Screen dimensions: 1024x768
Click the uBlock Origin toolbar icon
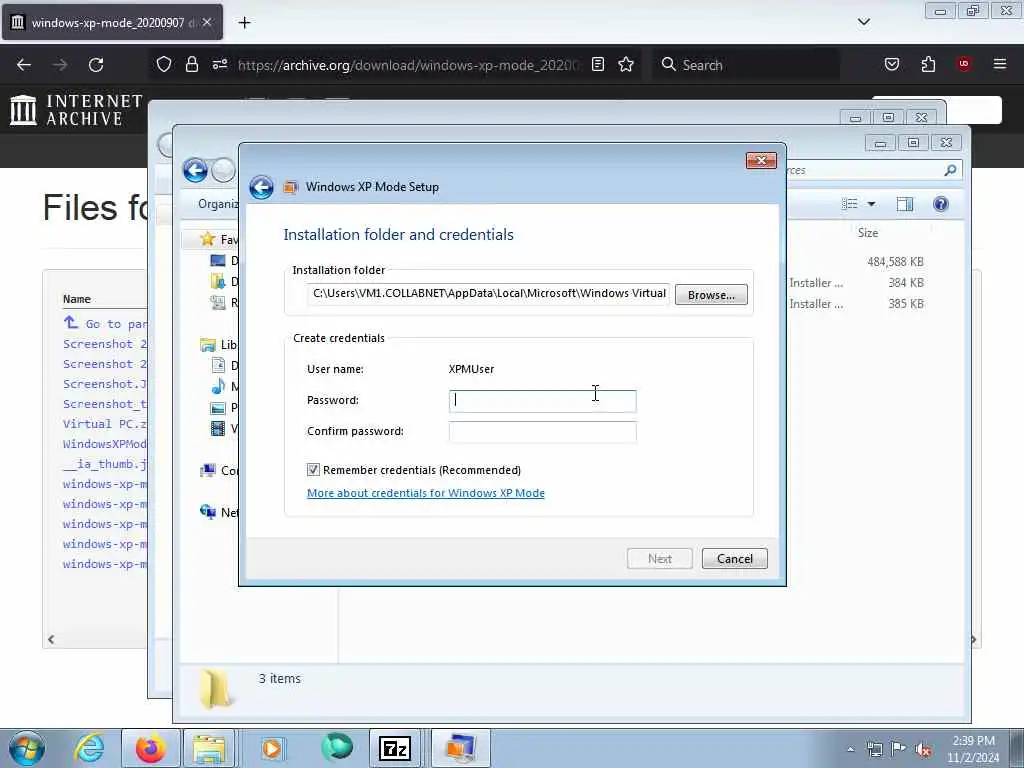click(964, 64)
